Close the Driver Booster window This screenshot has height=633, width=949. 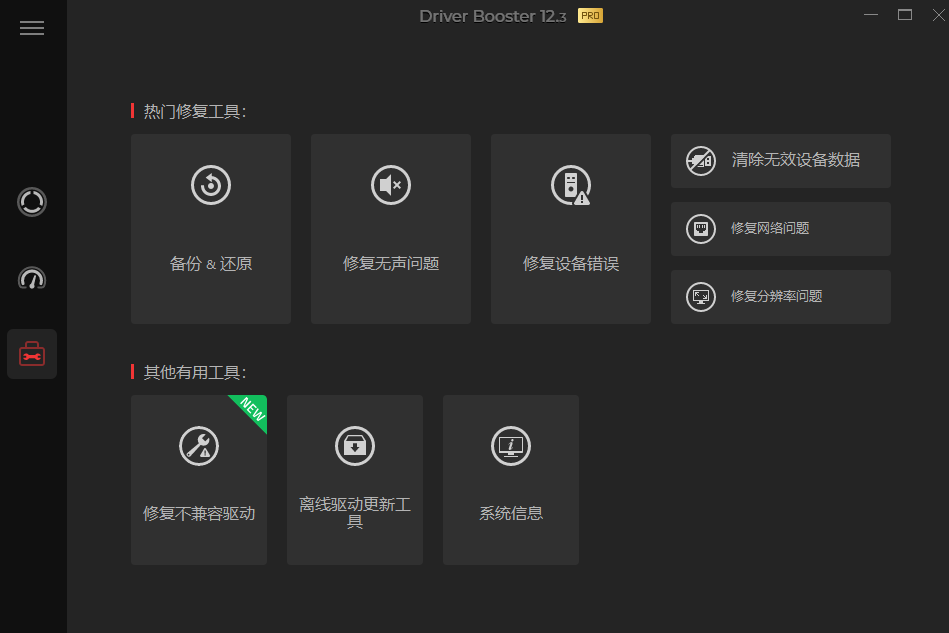(939, 15)
